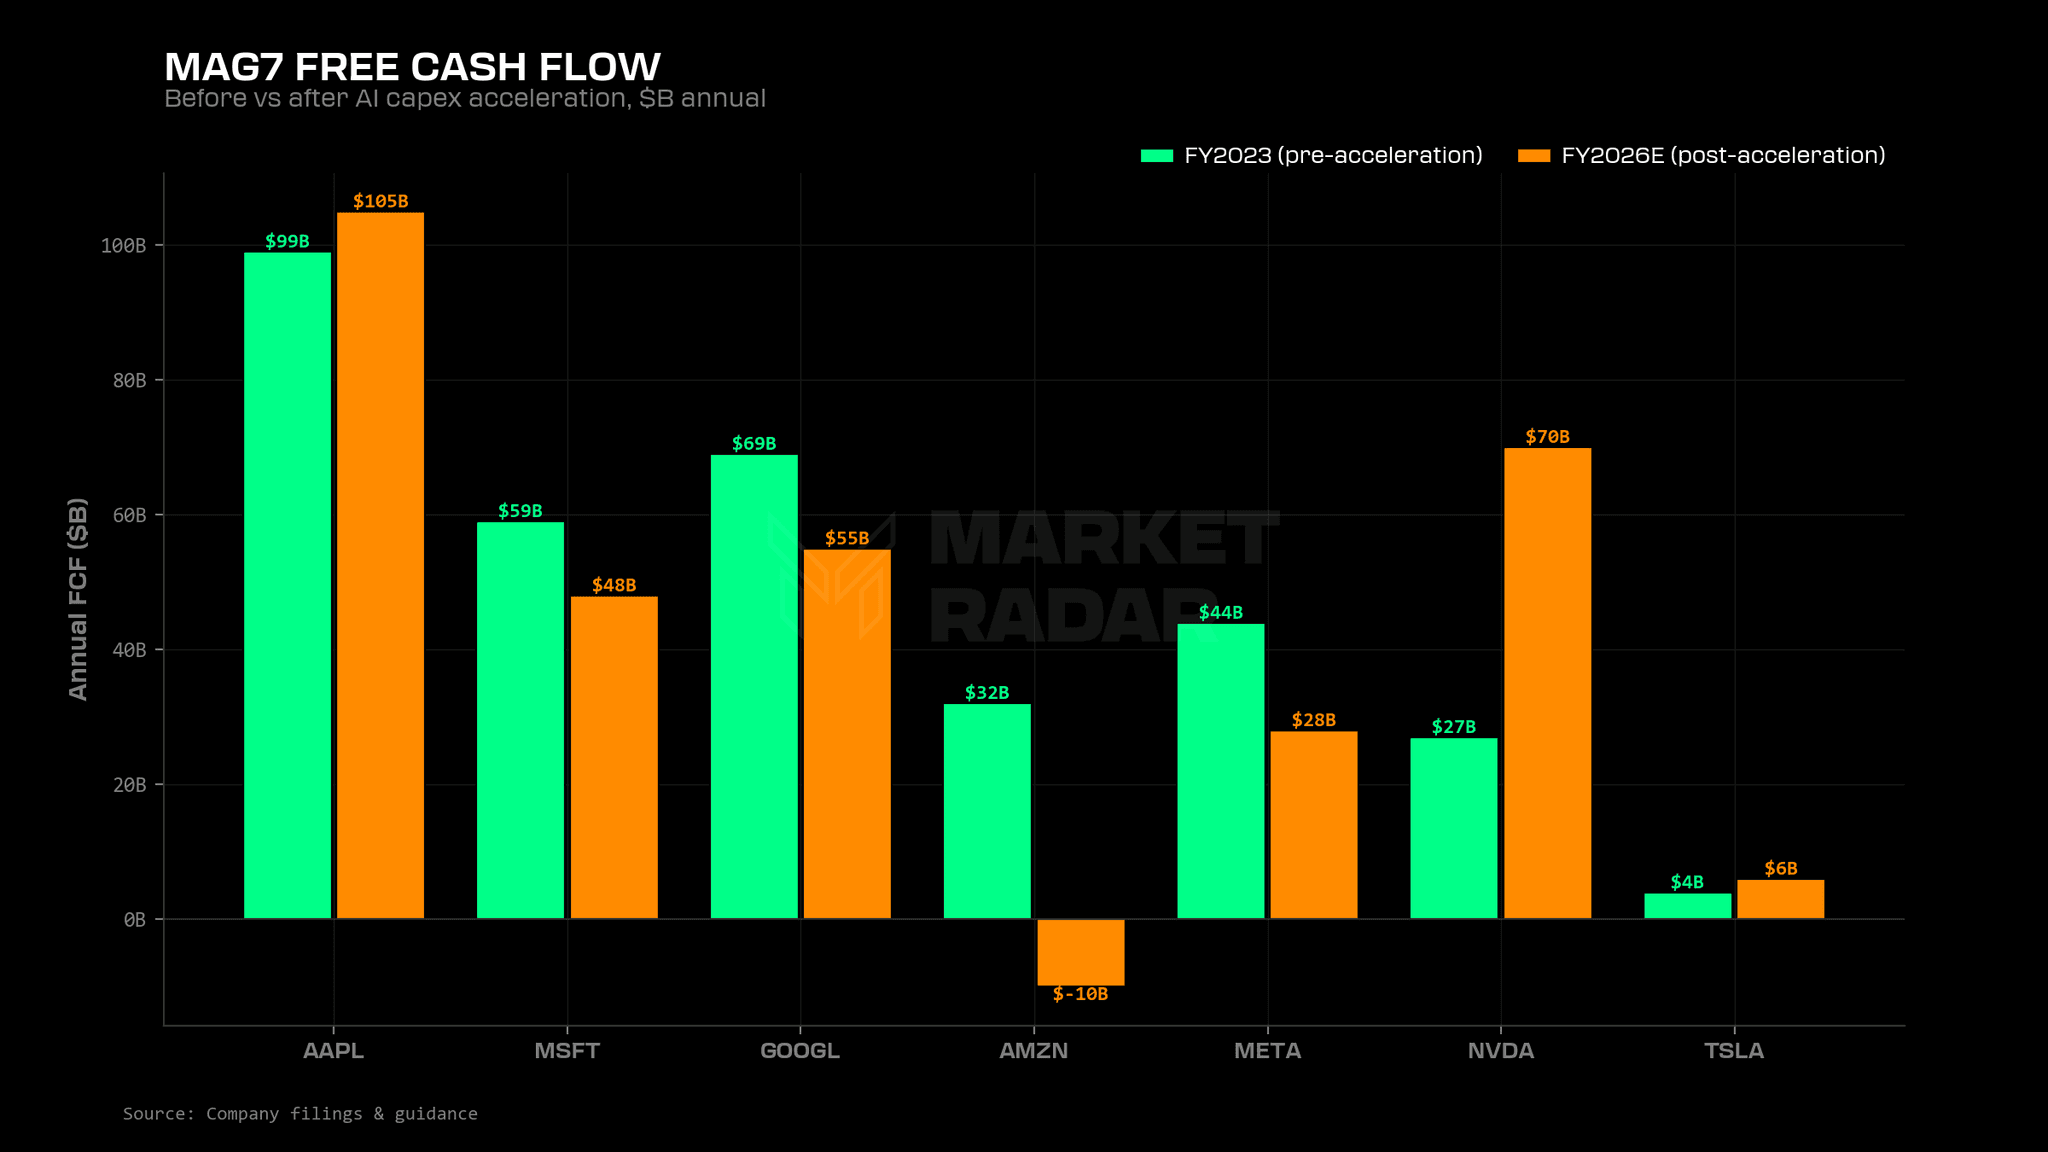
Task: Click the MSFT green FY2023 bar
Action: click(x=520, y=720)
